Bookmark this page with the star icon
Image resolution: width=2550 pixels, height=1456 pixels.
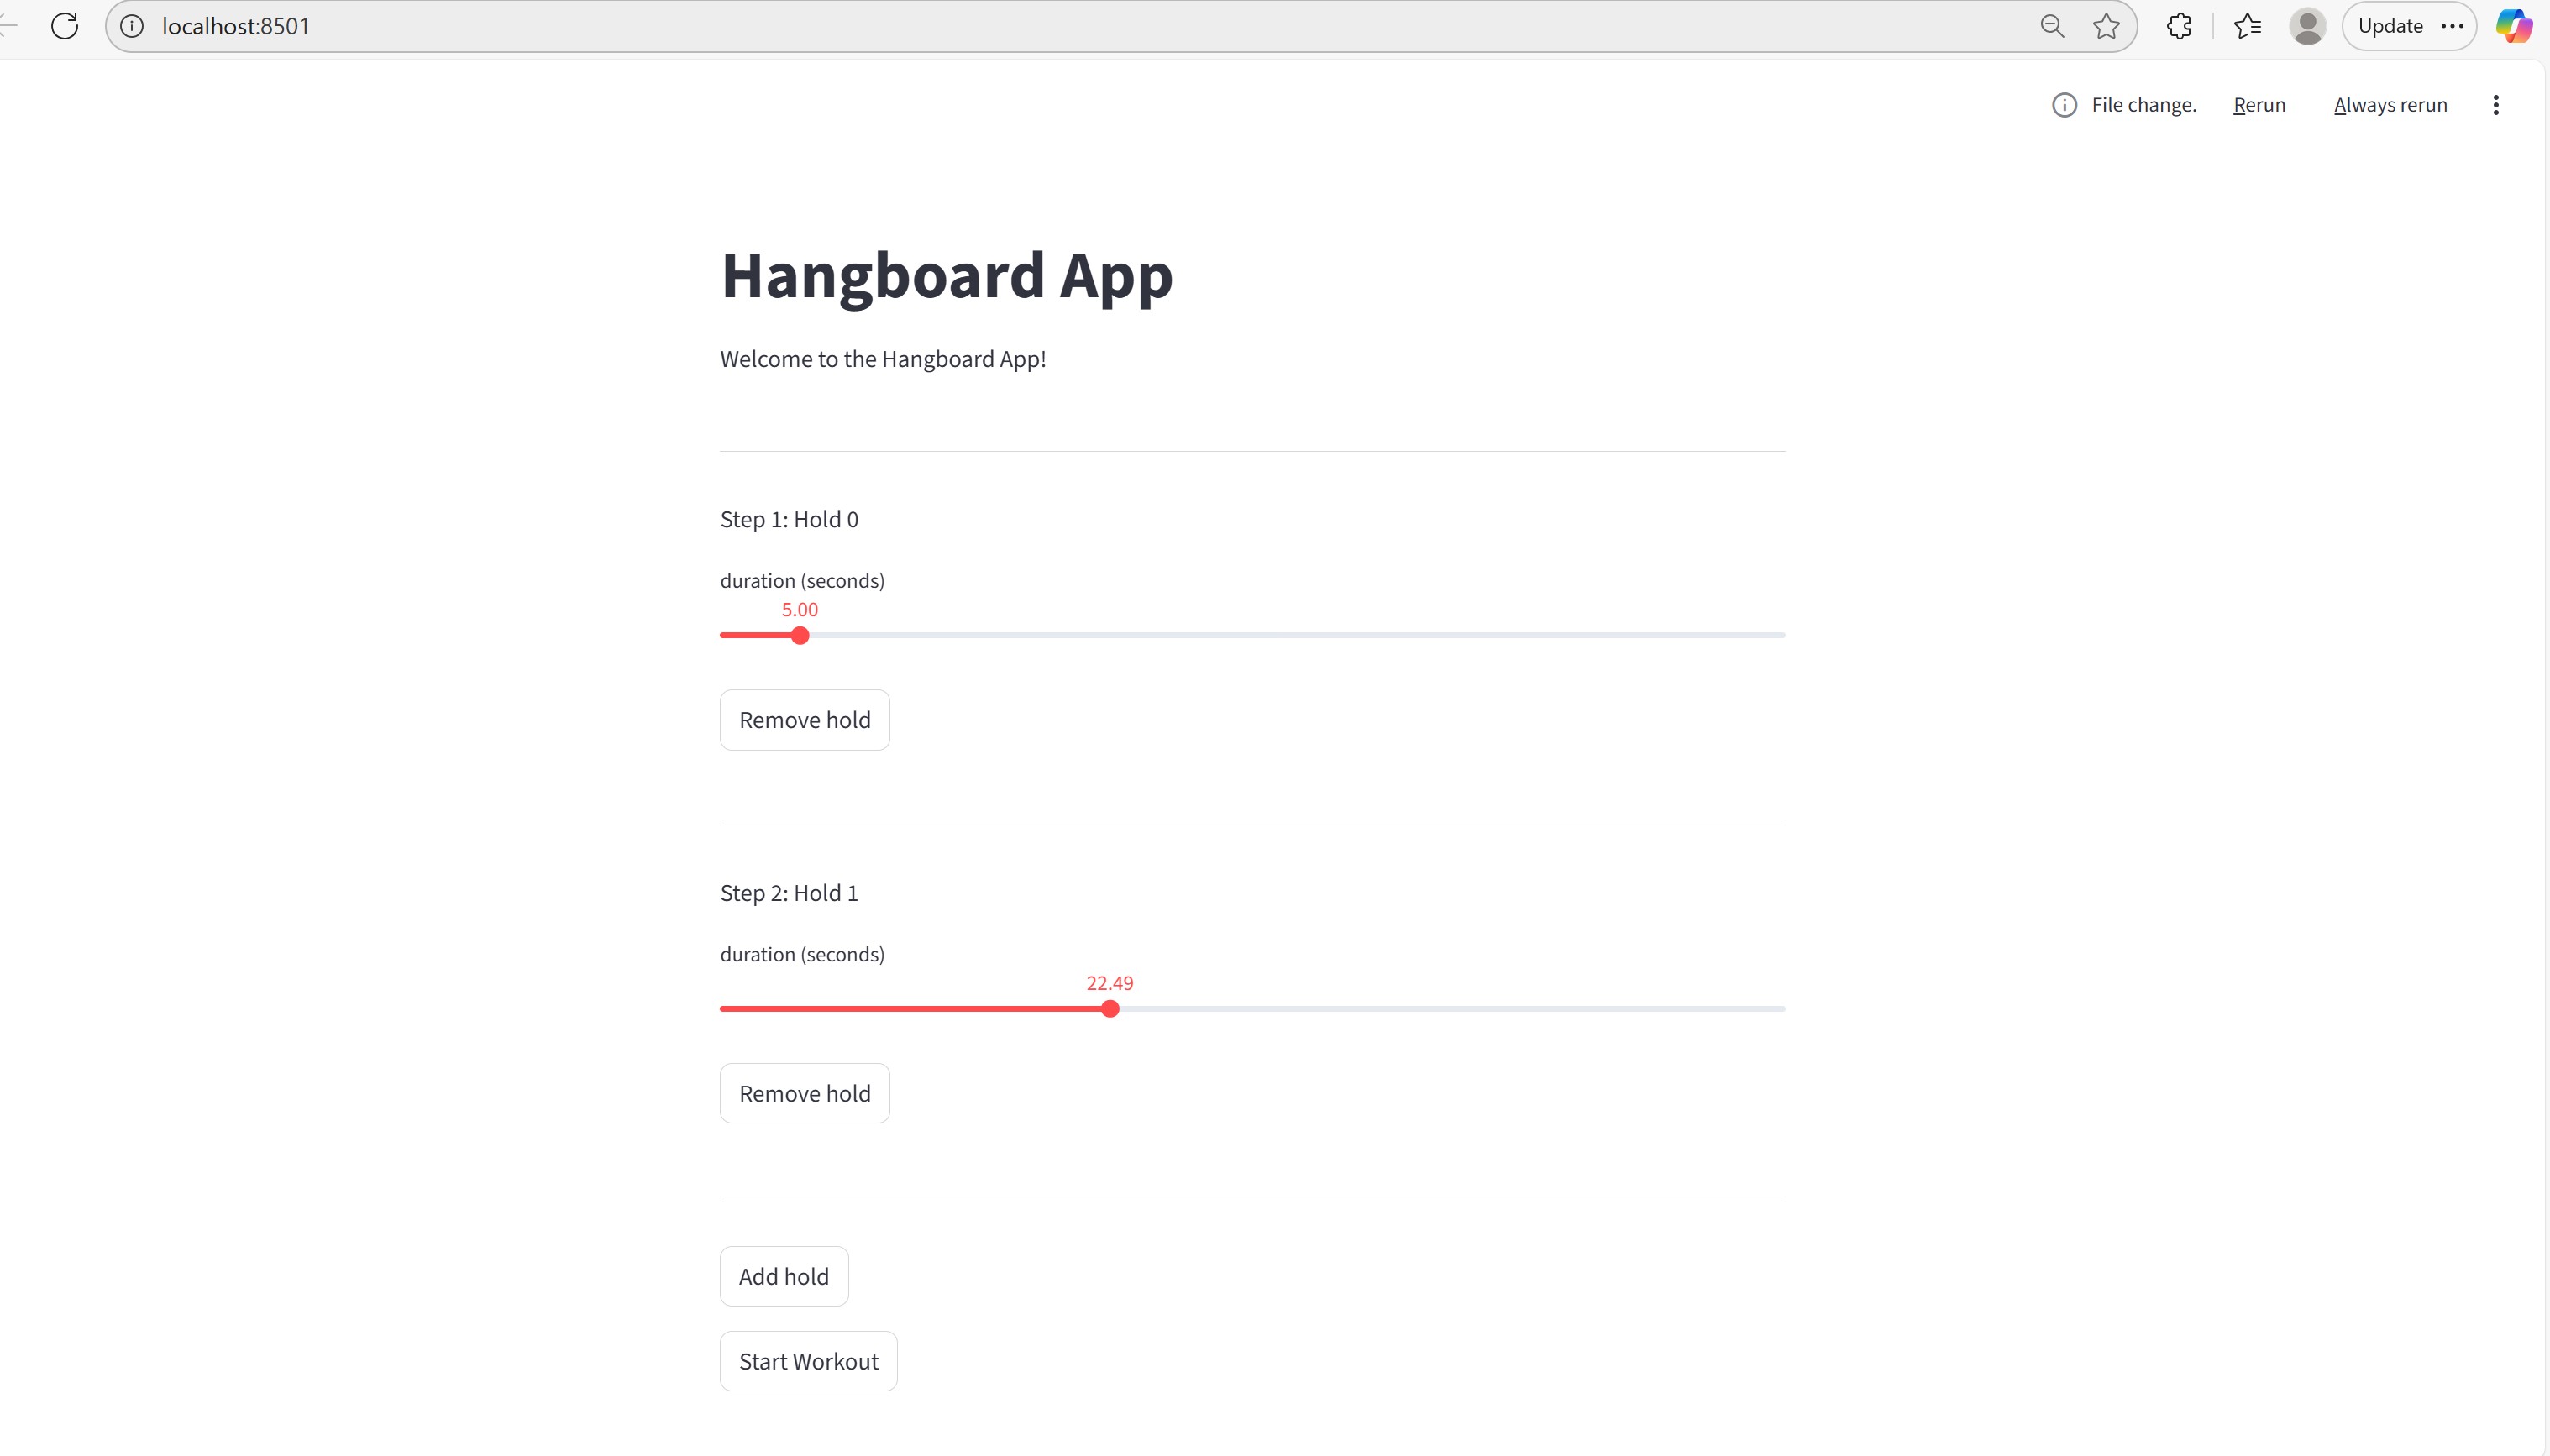pyautogui.click(x=2106, y=26)
